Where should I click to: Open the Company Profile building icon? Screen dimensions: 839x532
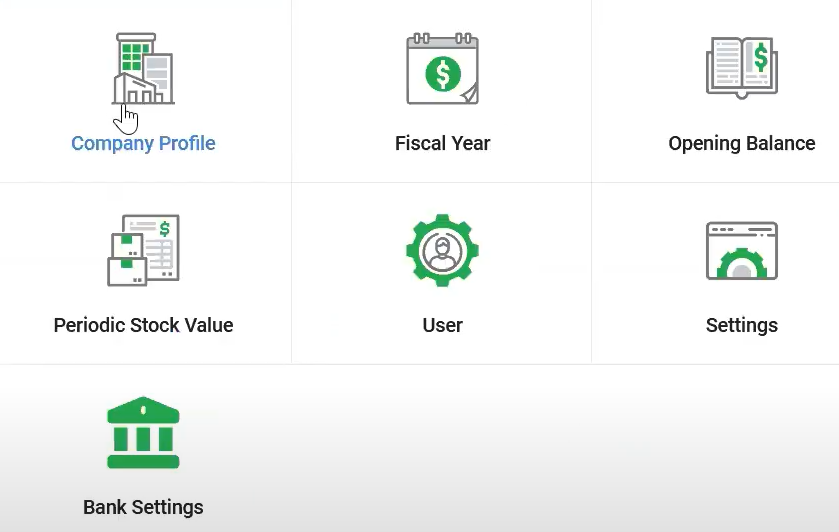[143, 69]
